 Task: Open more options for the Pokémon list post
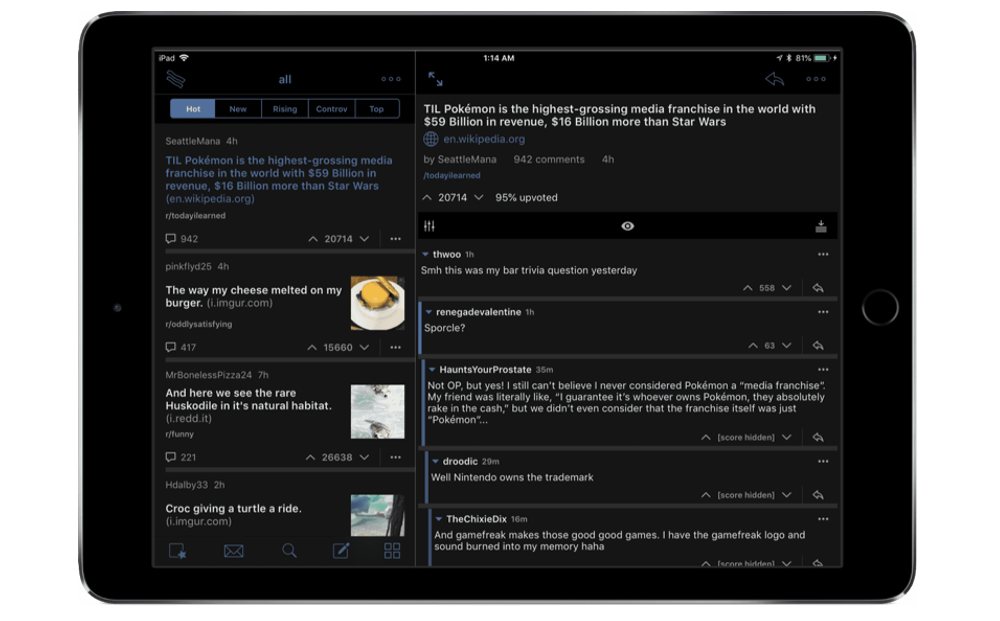pos(395,238)
